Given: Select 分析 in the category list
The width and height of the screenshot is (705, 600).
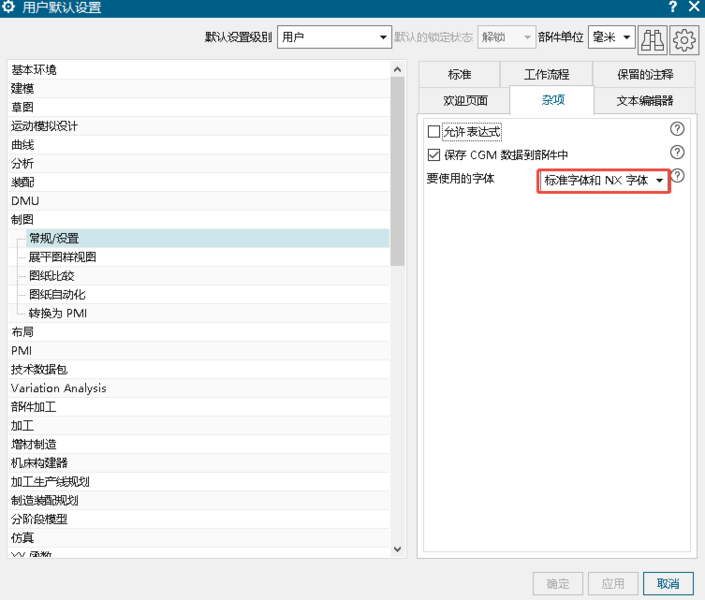Looking at the screenshot, I should point(199,163).
